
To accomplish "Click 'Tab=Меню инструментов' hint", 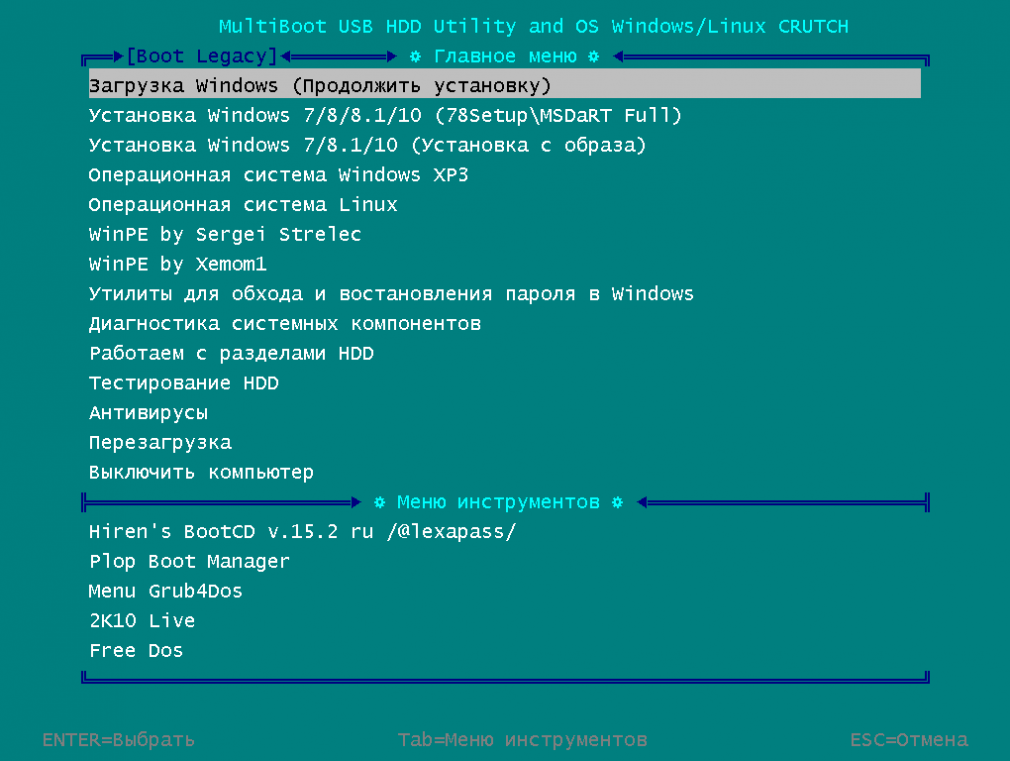I will click(x=522, y=739).
